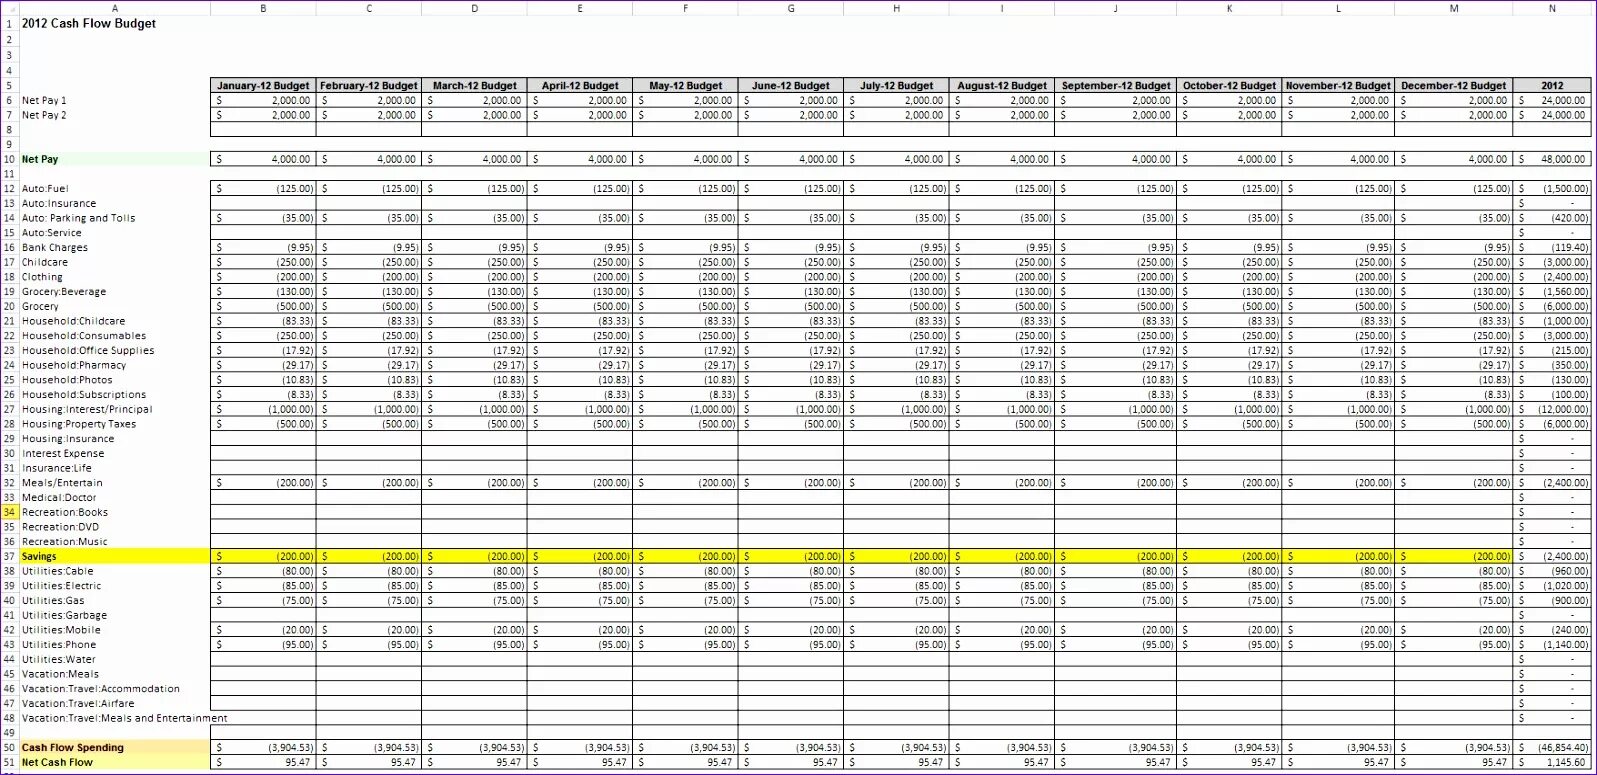The width and height of the screenshot is (1597, 775).
Task: Click the February-12 Budget header cell
Action: point(369,86)
